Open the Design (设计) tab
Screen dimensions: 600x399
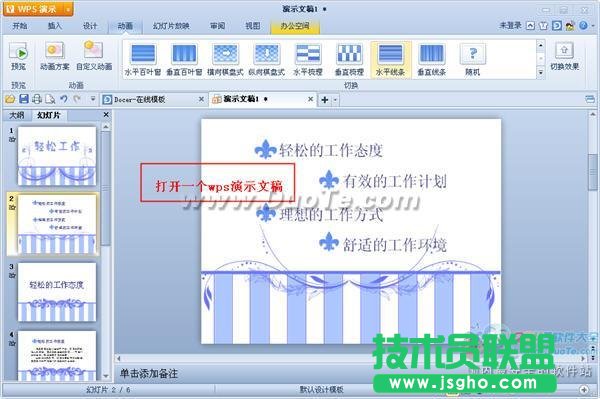(90, 26)
